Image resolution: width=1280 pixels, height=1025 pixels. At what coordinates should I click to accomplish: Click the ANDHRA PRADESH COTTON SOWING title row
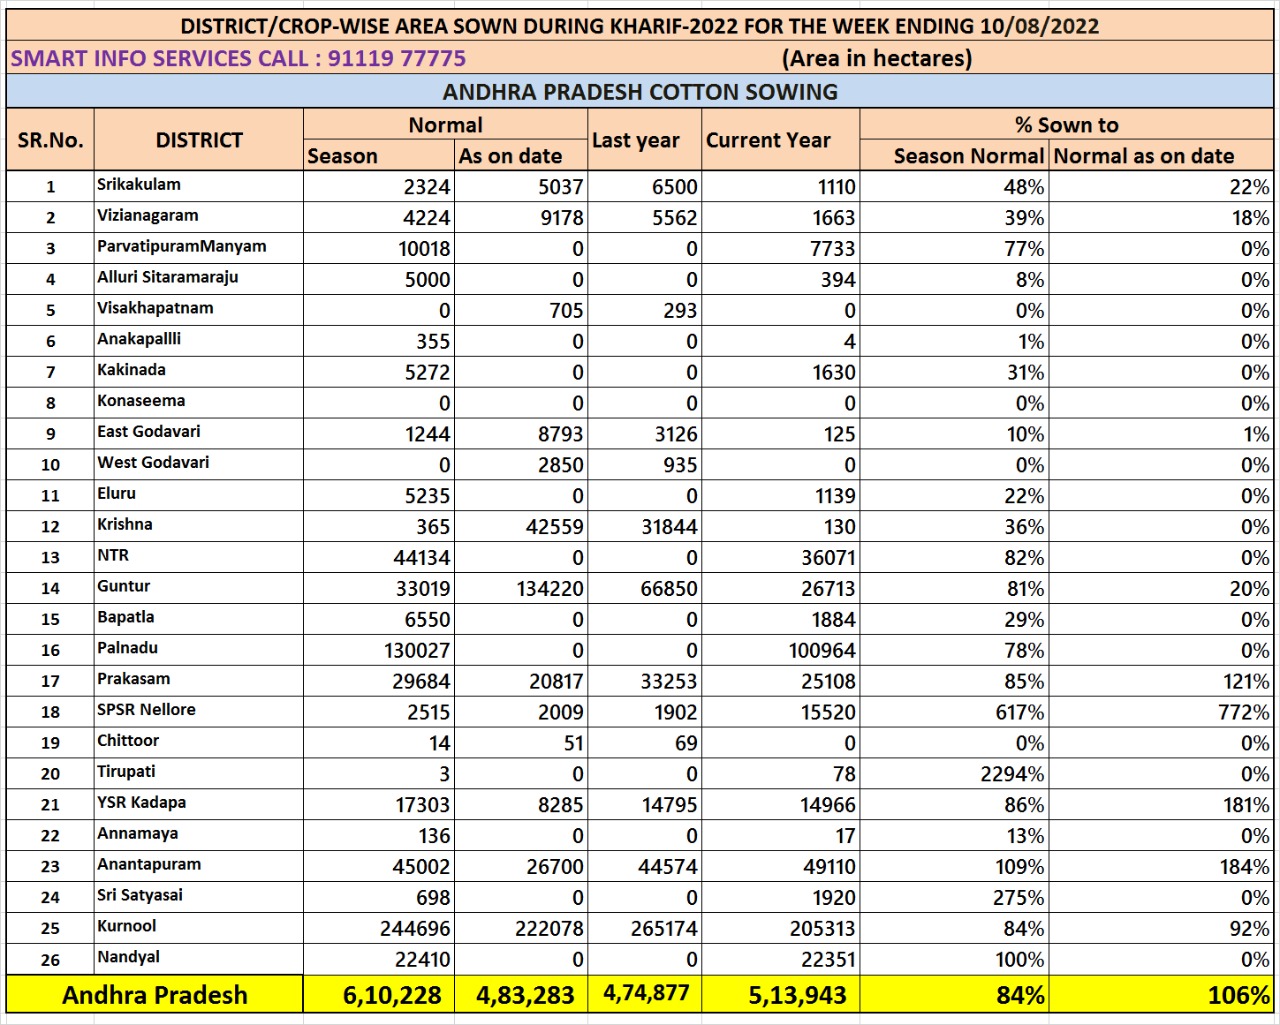click(x=640, y=92)
